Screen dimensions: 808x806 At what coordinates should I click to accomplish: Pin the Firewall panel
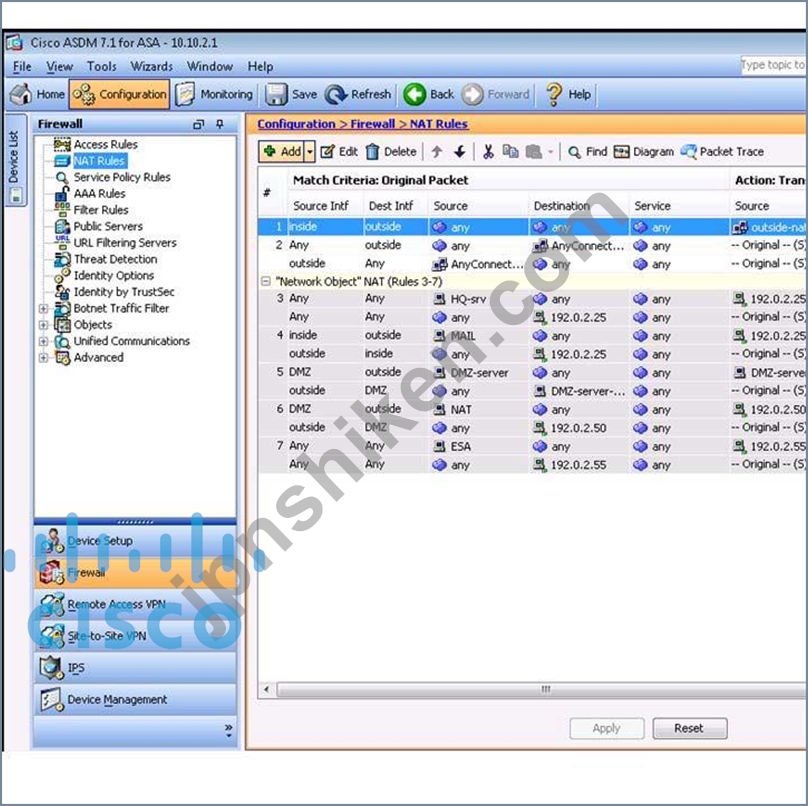220,124
